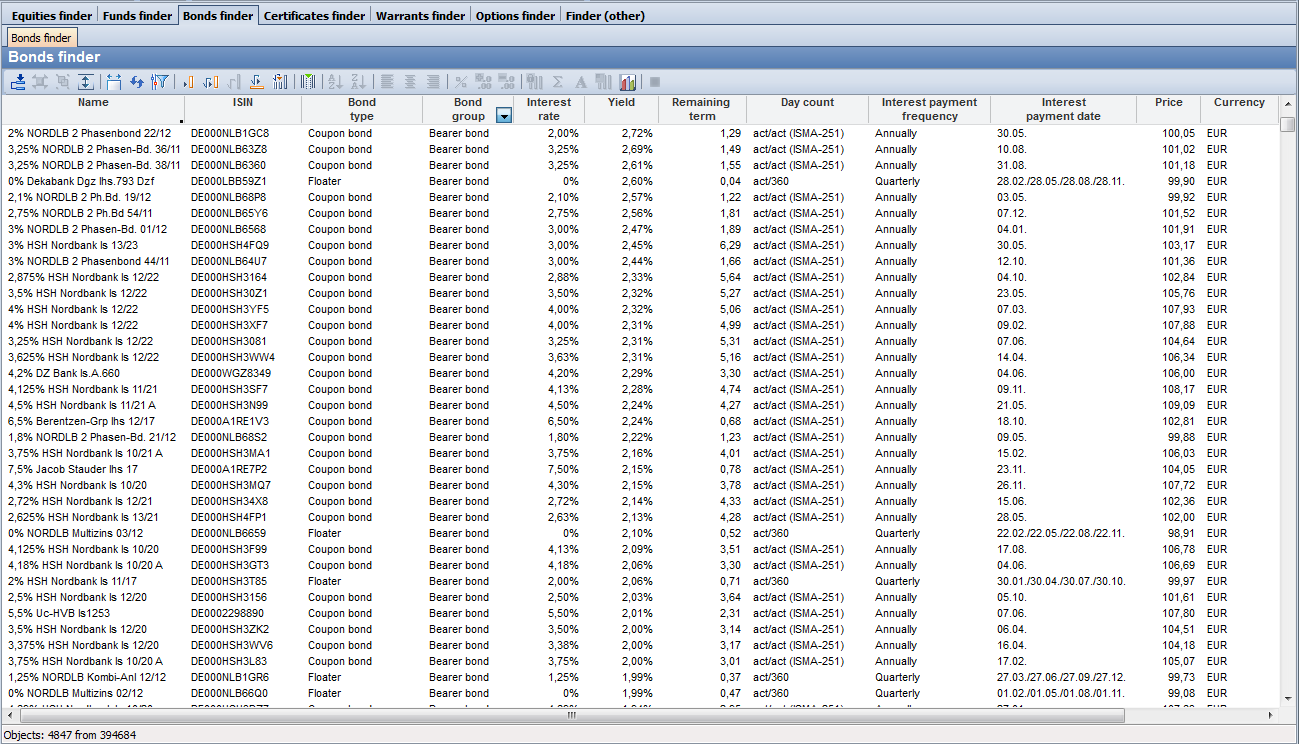Click the green-topped column selection icon
Viewport: 1299px width, 744px height.
(308, 82)
